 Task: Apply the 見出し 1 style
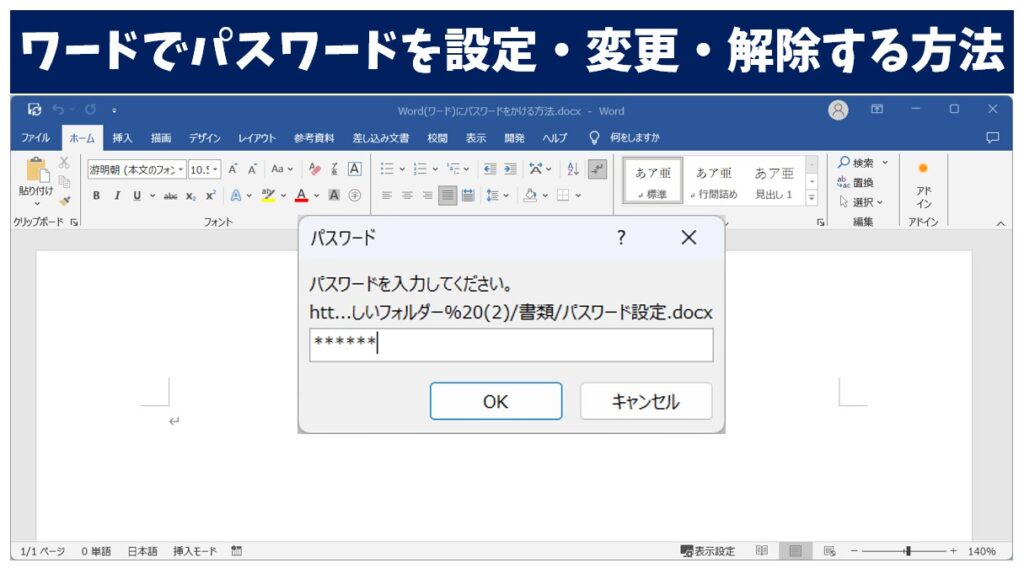coord(774,181)
